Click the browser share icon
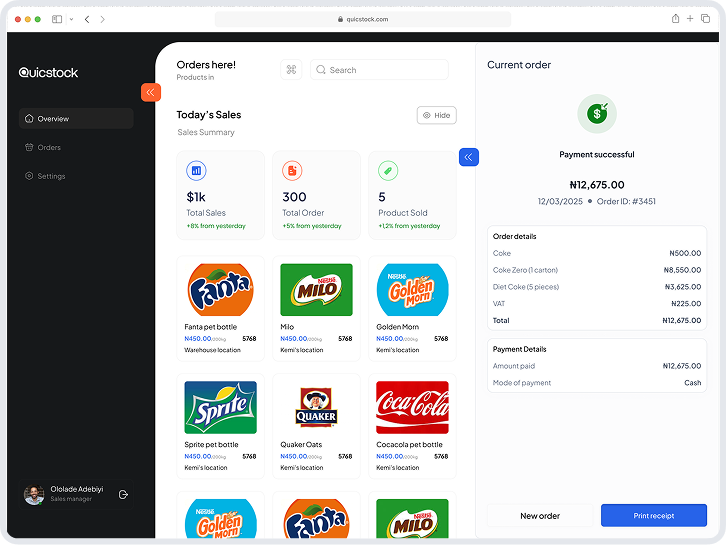Image resolution: width=726 pixels, height=545 pixels. tap(676, 19)
